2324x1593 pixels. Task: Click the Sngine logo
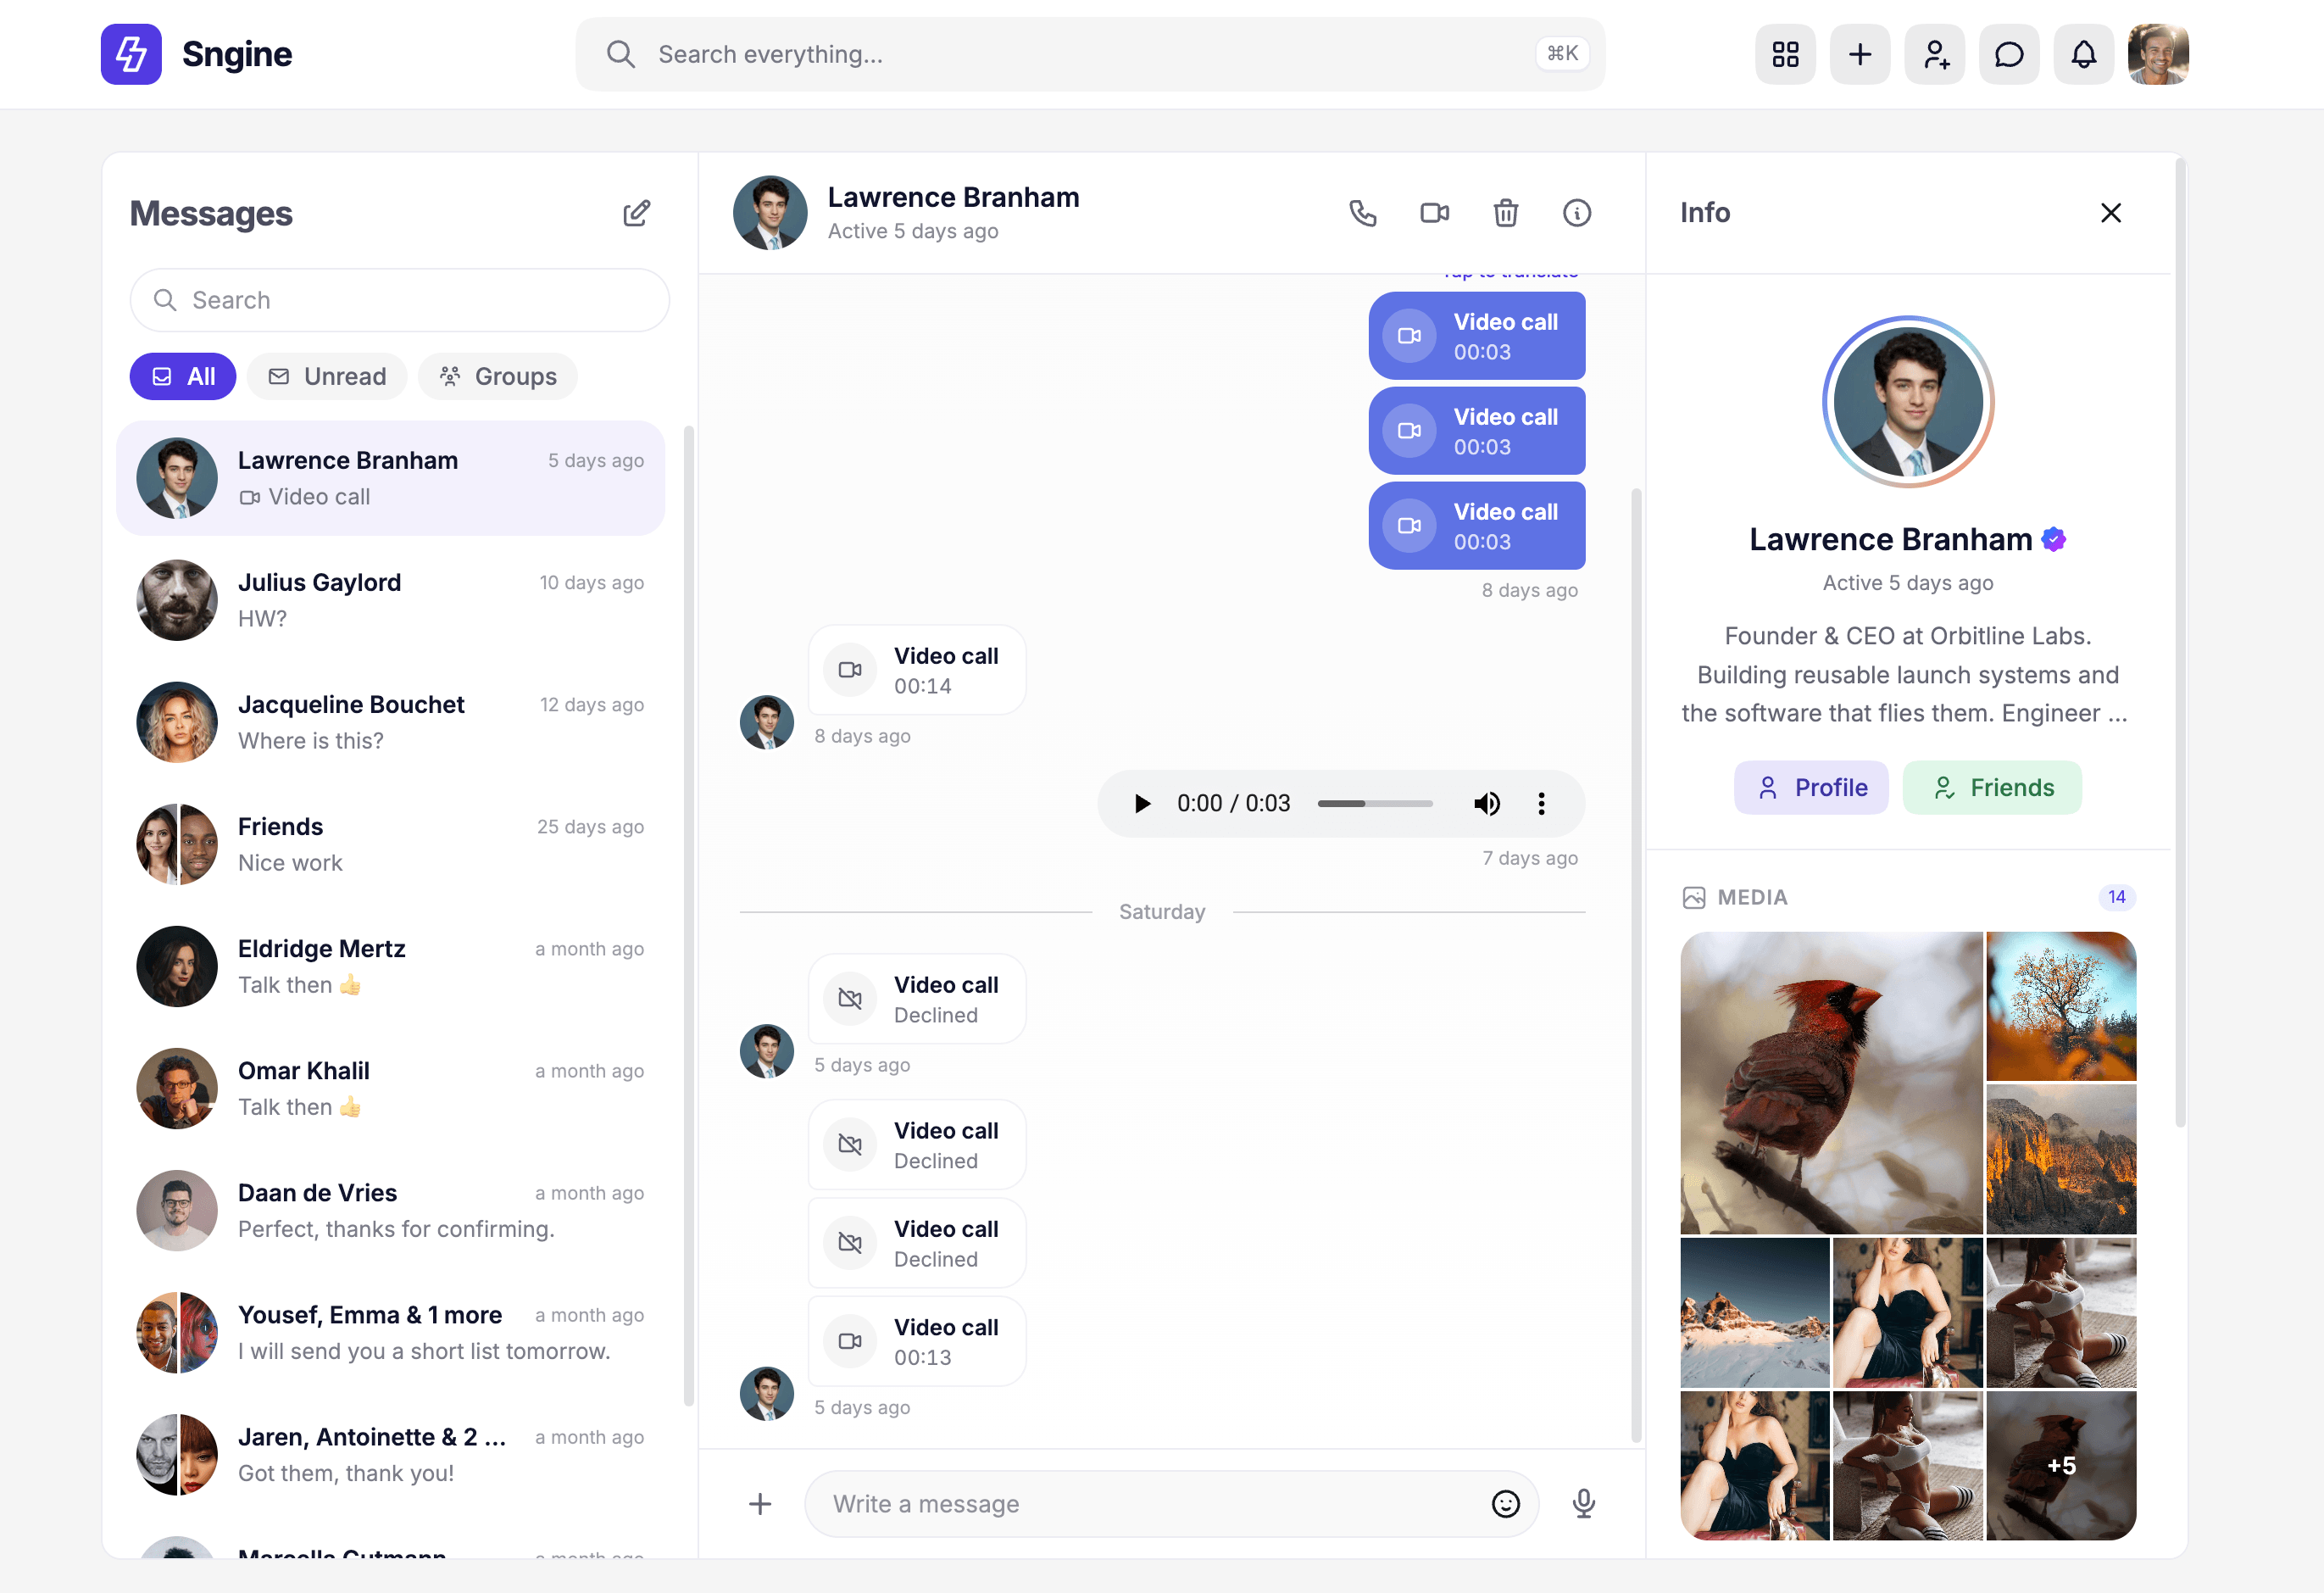(197, 54)
